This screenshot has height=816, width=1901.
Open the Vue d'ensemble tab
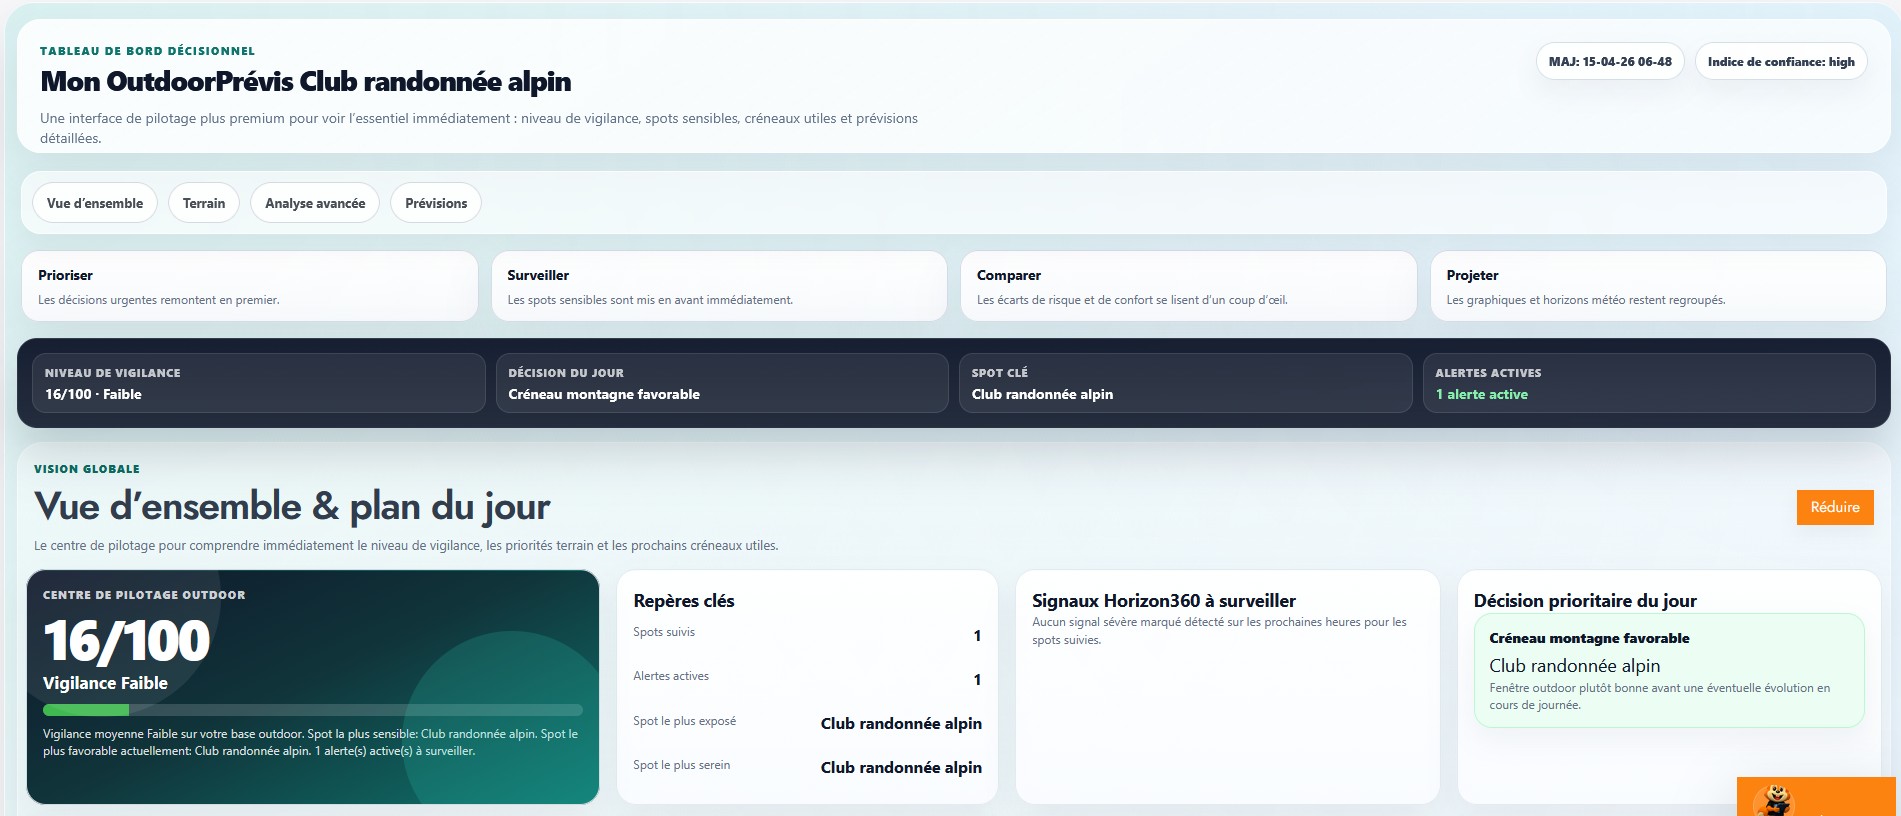click(x=95, y=203)
